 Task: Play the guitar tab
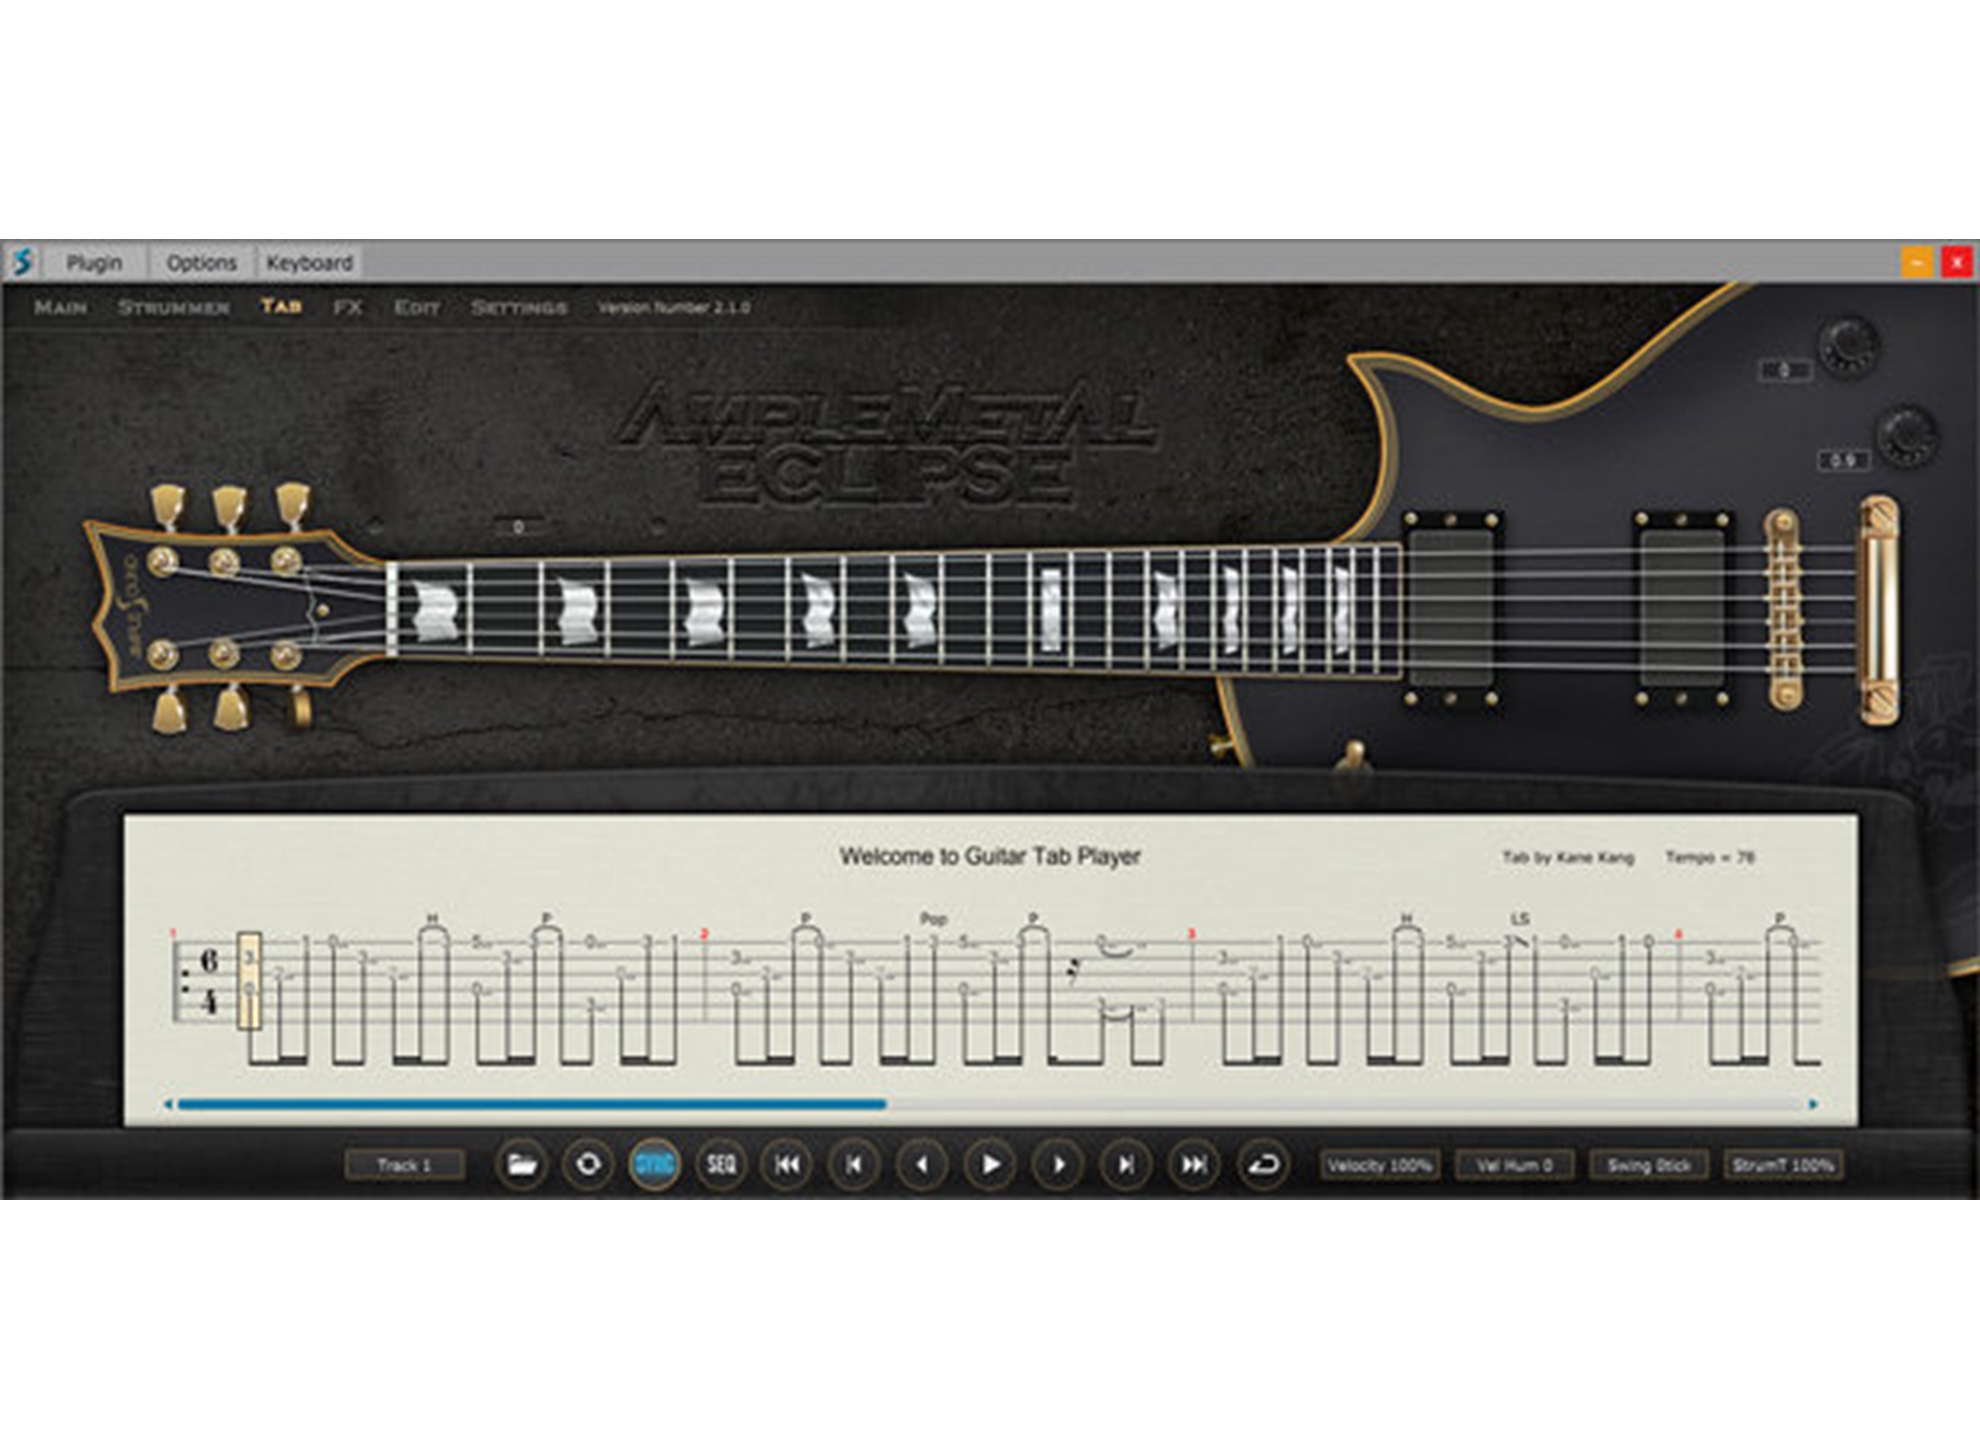click(990, 1165)
